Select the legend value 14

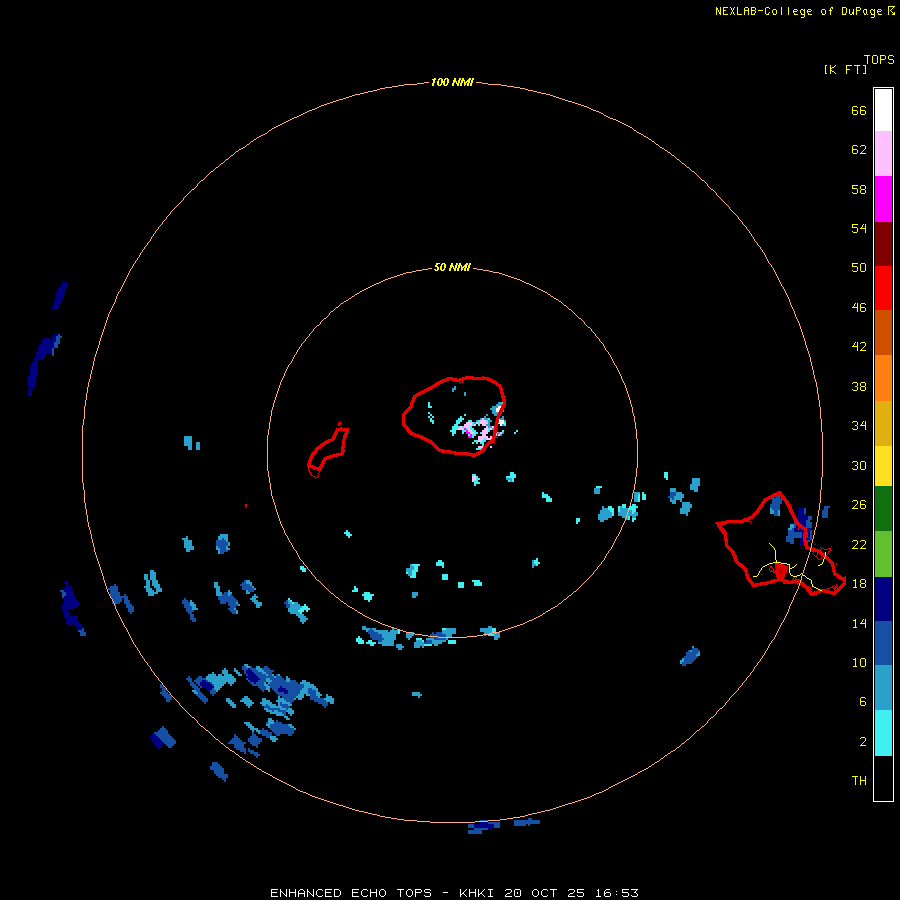click(x=859, y=623)
